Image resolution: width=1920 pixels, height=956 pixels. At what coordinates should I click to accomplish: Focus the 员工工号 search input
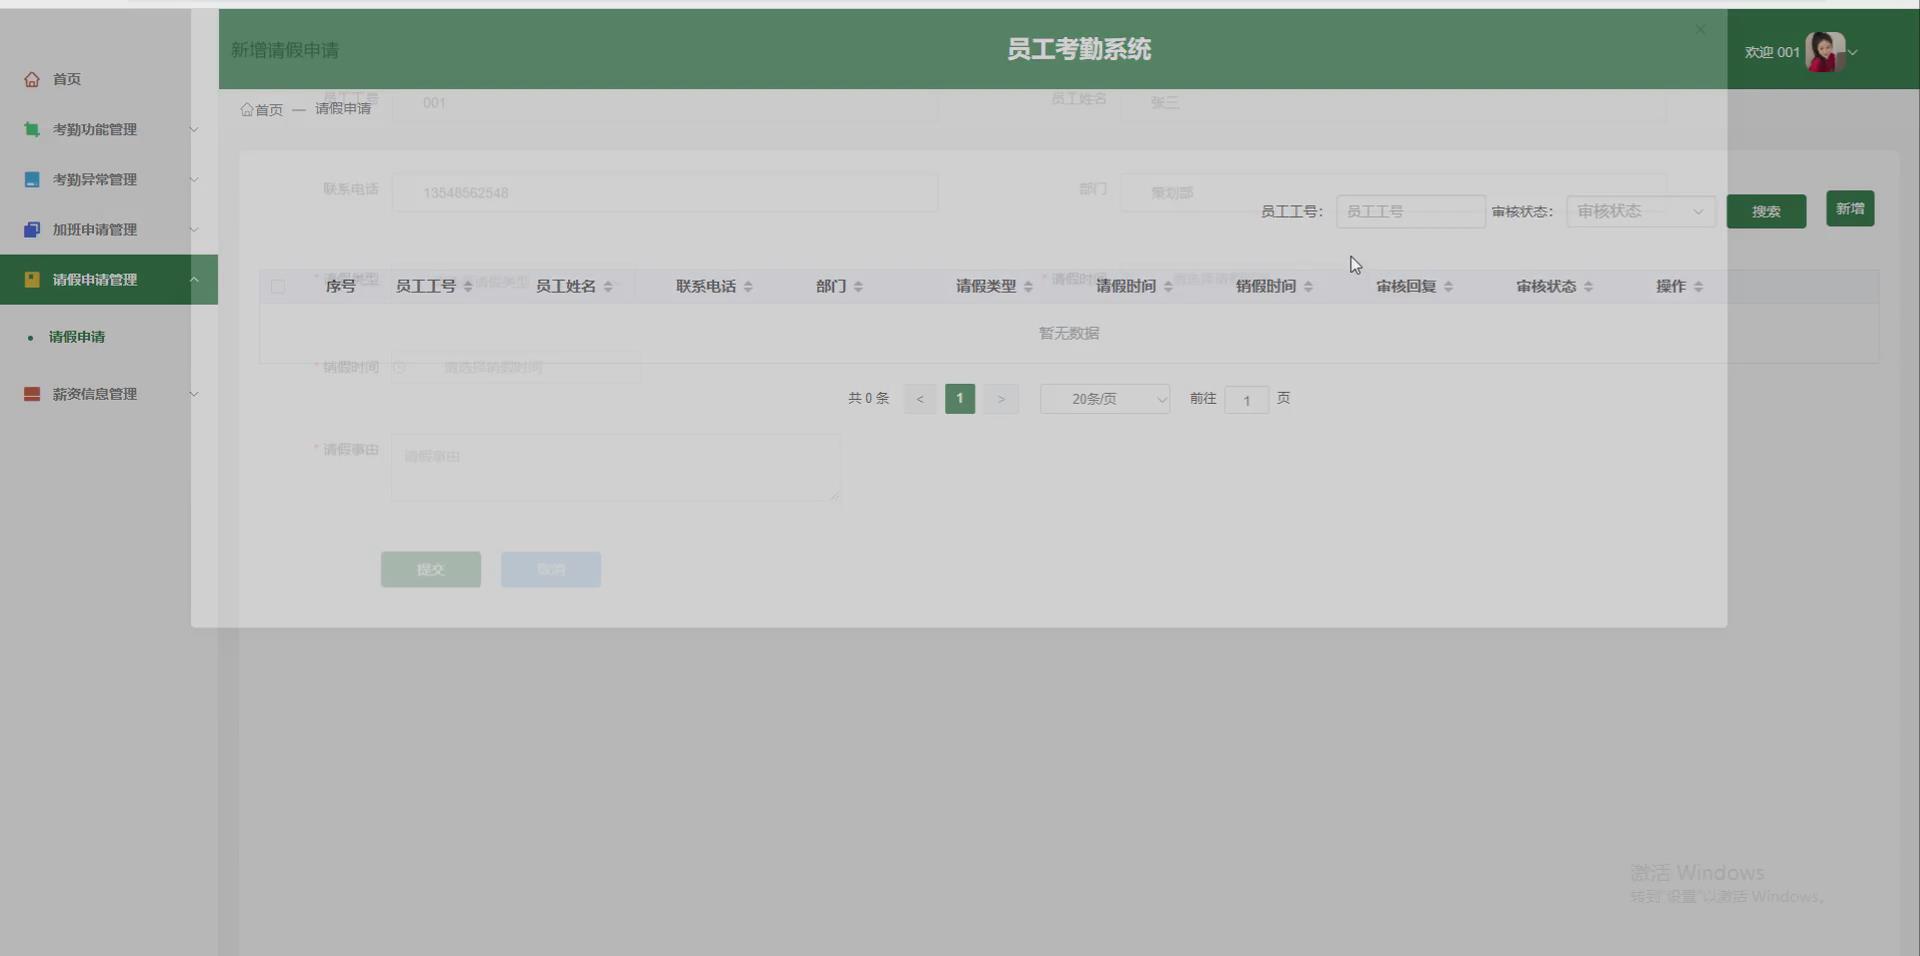click(1411, 211)
